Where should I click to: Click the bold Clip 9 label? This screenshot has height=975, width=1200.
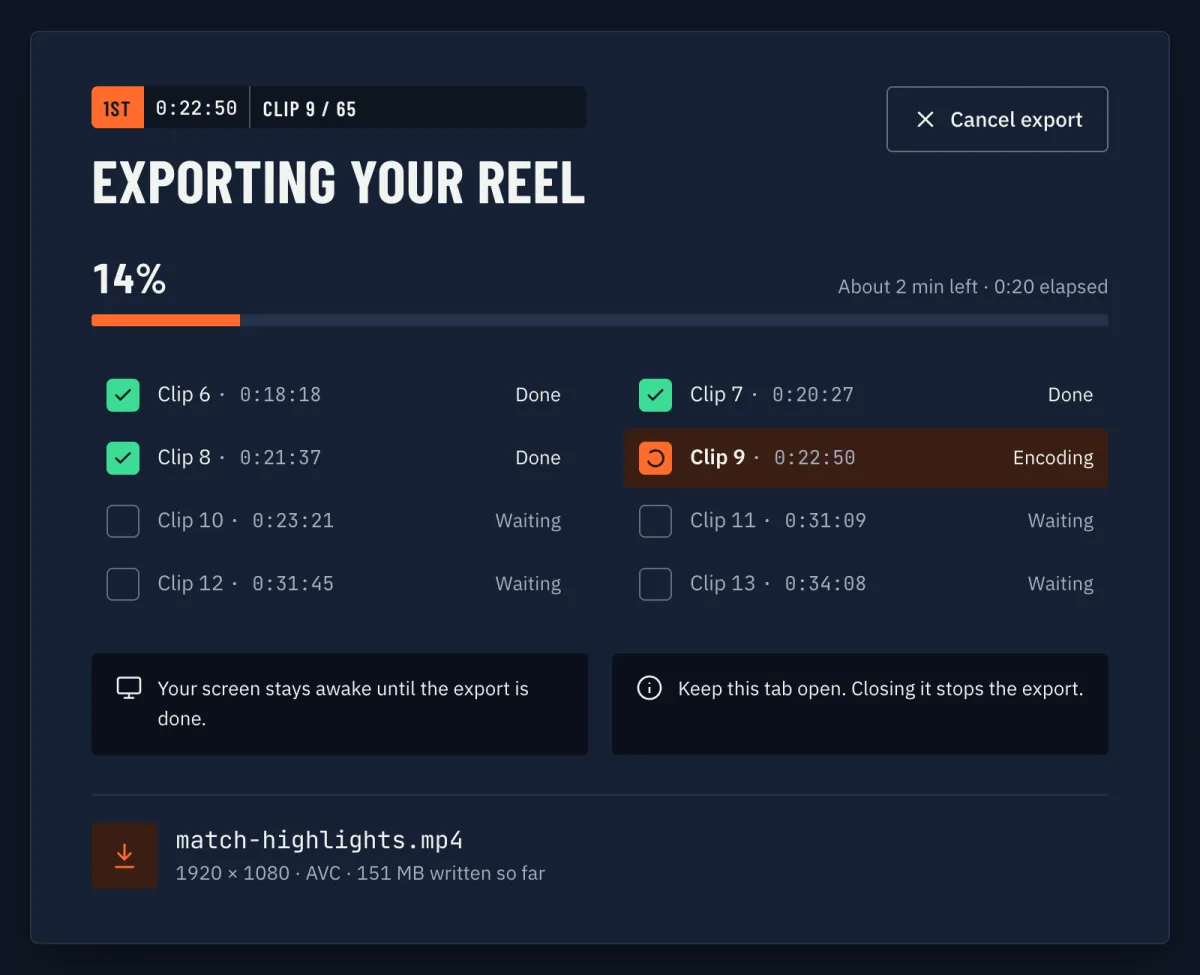[x=718, y=457]
